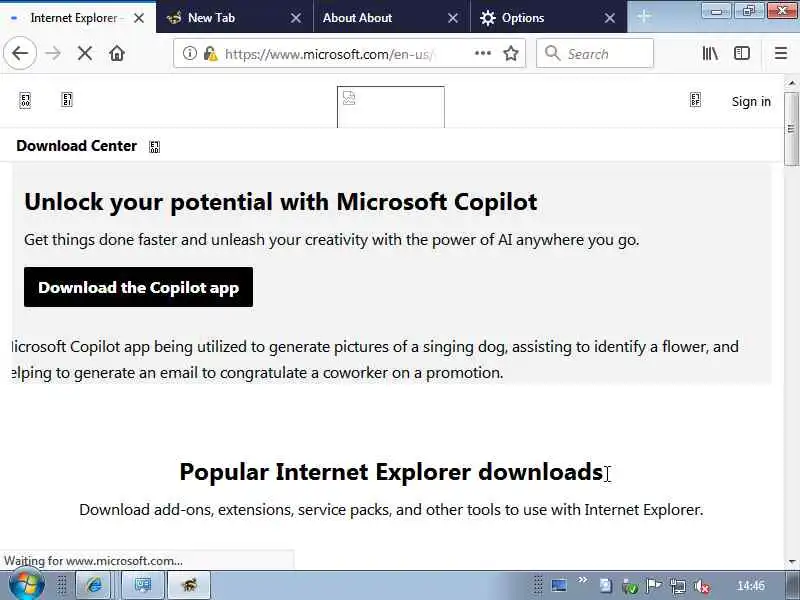Screen dimensions: 800x600
Task: Click the browser taskbar button with animal icon
Action: [x=189, y=585]
